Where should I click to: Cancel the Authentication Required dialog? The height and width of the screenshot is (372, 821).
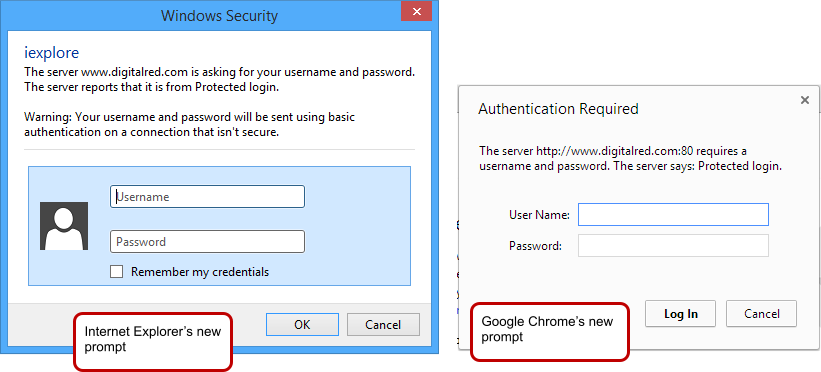[x=761, y=314]
